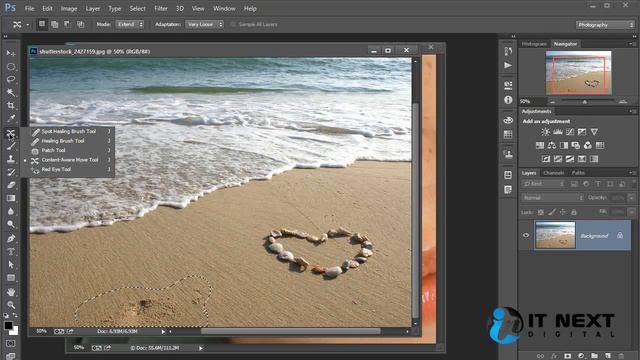The image size is (640, 360).
Task: Toggle lock all in Layers panel
Action: click(574, 212)
